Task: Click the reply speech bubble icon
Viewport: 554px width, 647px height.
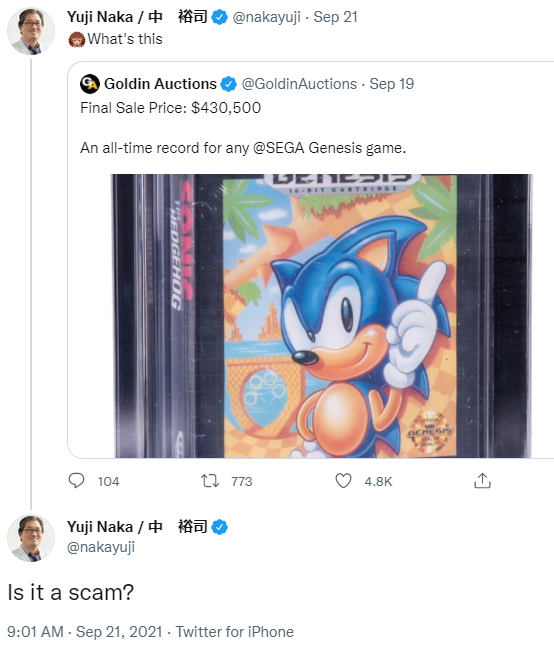Action: 76,481
